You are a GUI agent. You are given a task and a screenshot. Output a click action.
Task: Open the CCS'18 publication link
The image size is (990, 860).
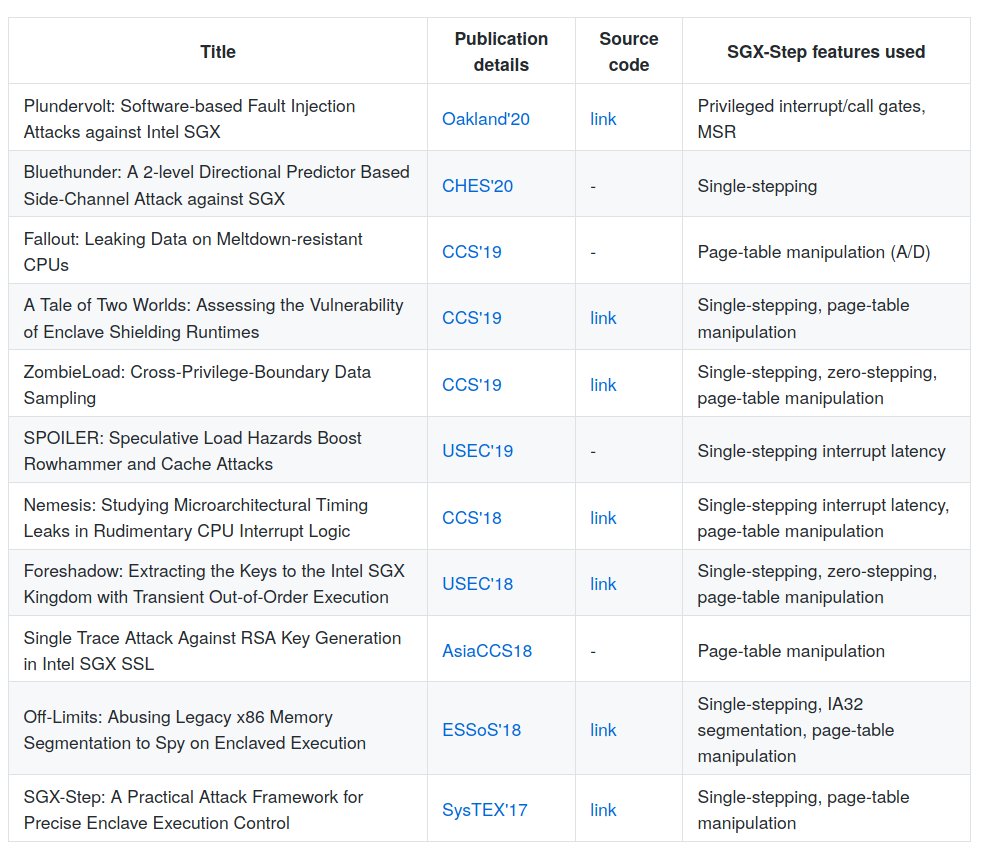pyautogui.click(x=472, y=518)
